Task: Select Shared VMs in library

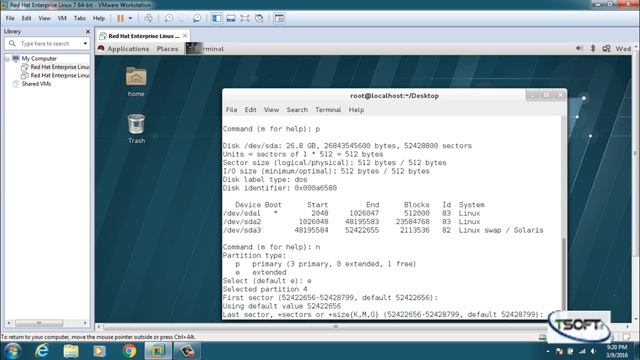Action: click(36, 84)
